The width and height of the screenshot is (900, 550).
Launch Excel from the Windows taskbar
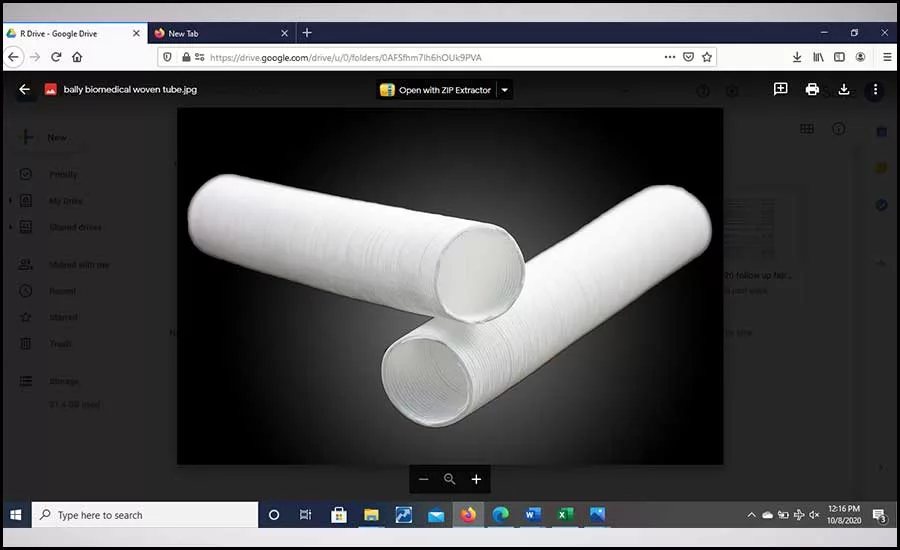coord(565,515)
